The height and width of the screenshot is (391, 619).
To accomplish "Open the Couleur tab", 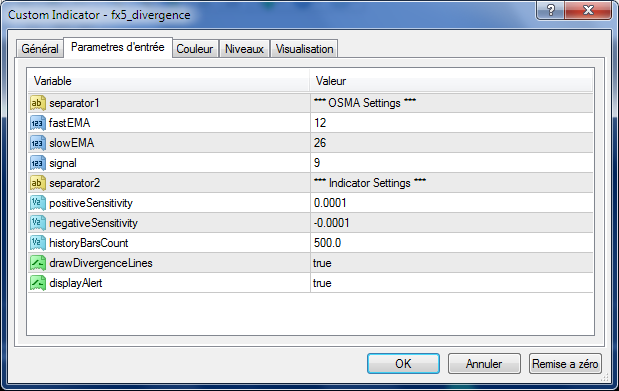I will pos(195,49).
